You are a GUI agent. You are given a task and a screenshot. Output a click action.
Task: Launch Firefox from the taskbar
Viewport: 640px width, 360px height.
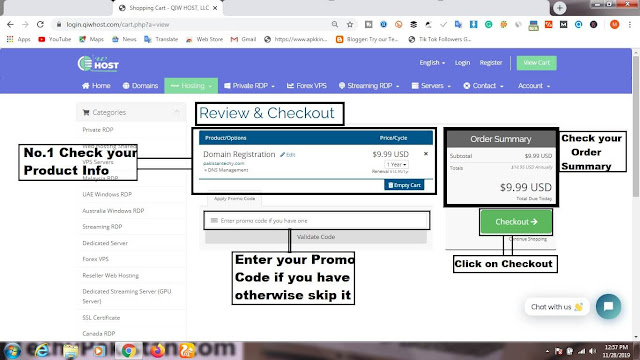[x=158, y=350]
